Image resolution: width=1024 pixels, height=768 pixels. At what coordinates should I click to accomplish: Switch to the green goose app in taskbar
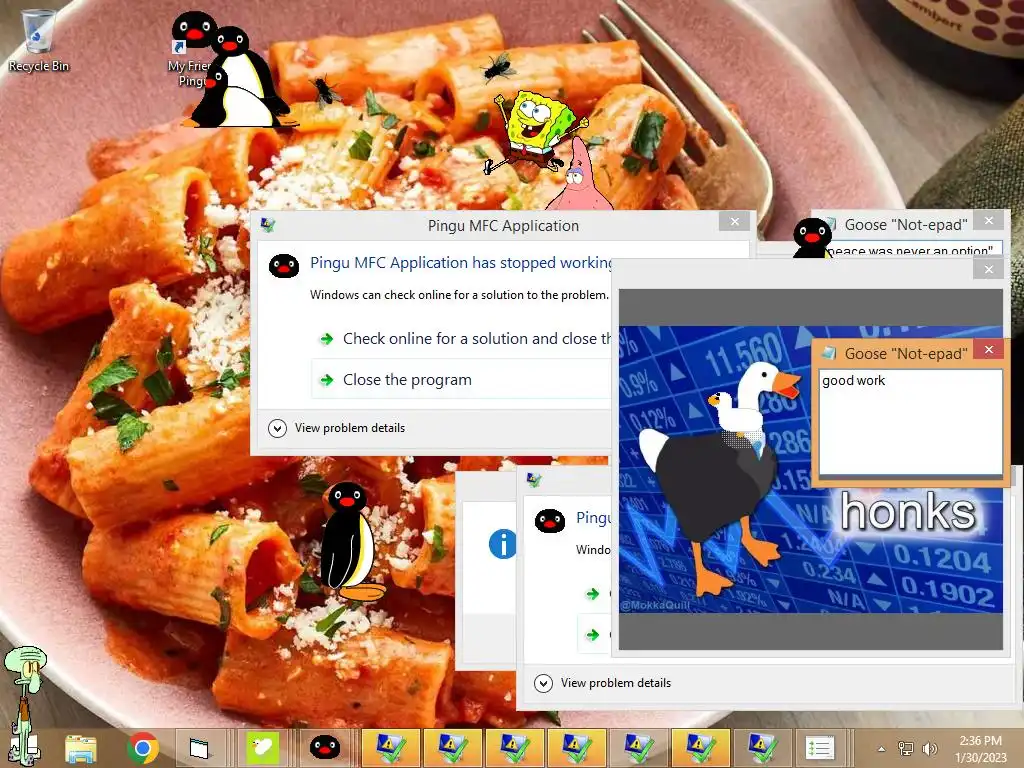[263, 748]
